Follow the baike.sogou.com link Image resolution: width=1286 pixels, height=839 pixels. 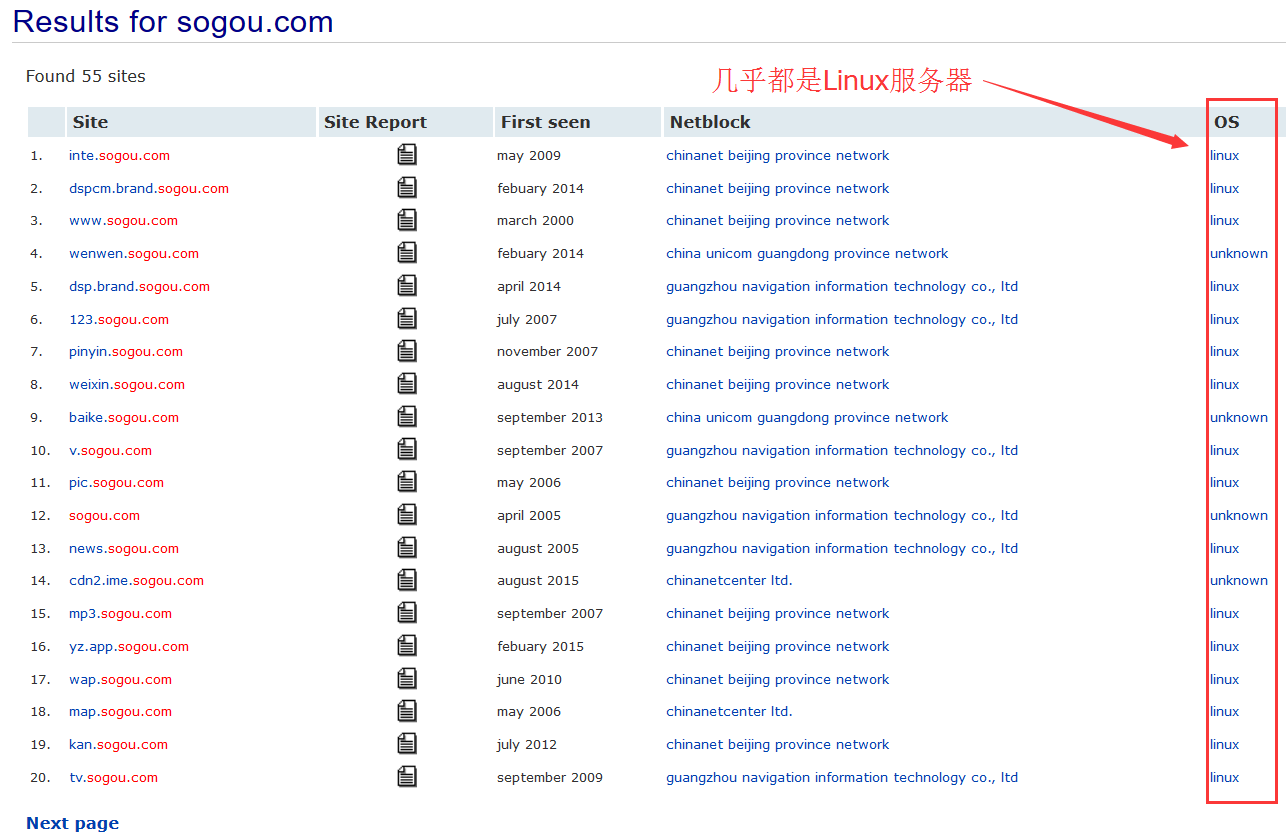124,417
